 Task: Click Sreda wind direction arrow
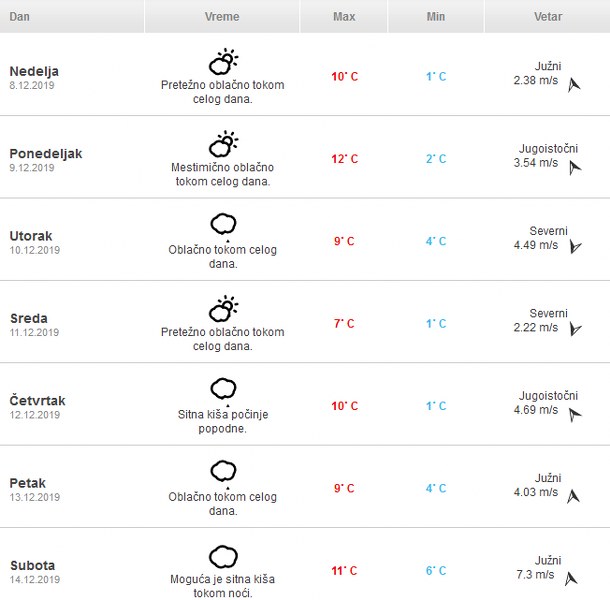[574, 328]
